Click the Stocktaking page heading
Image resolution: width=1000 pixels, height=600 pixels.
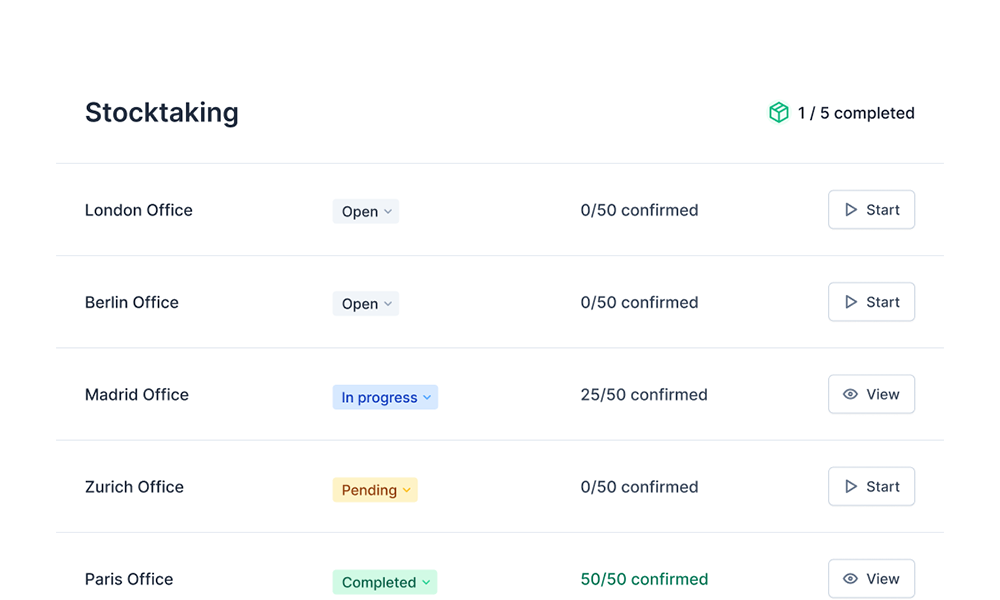[x=162, y=112]
